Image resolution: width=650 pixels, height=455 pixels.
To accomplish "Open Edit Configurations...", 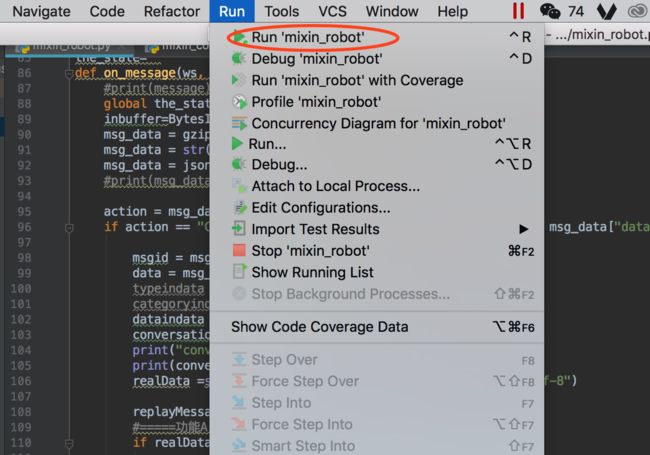I will 377,208.
